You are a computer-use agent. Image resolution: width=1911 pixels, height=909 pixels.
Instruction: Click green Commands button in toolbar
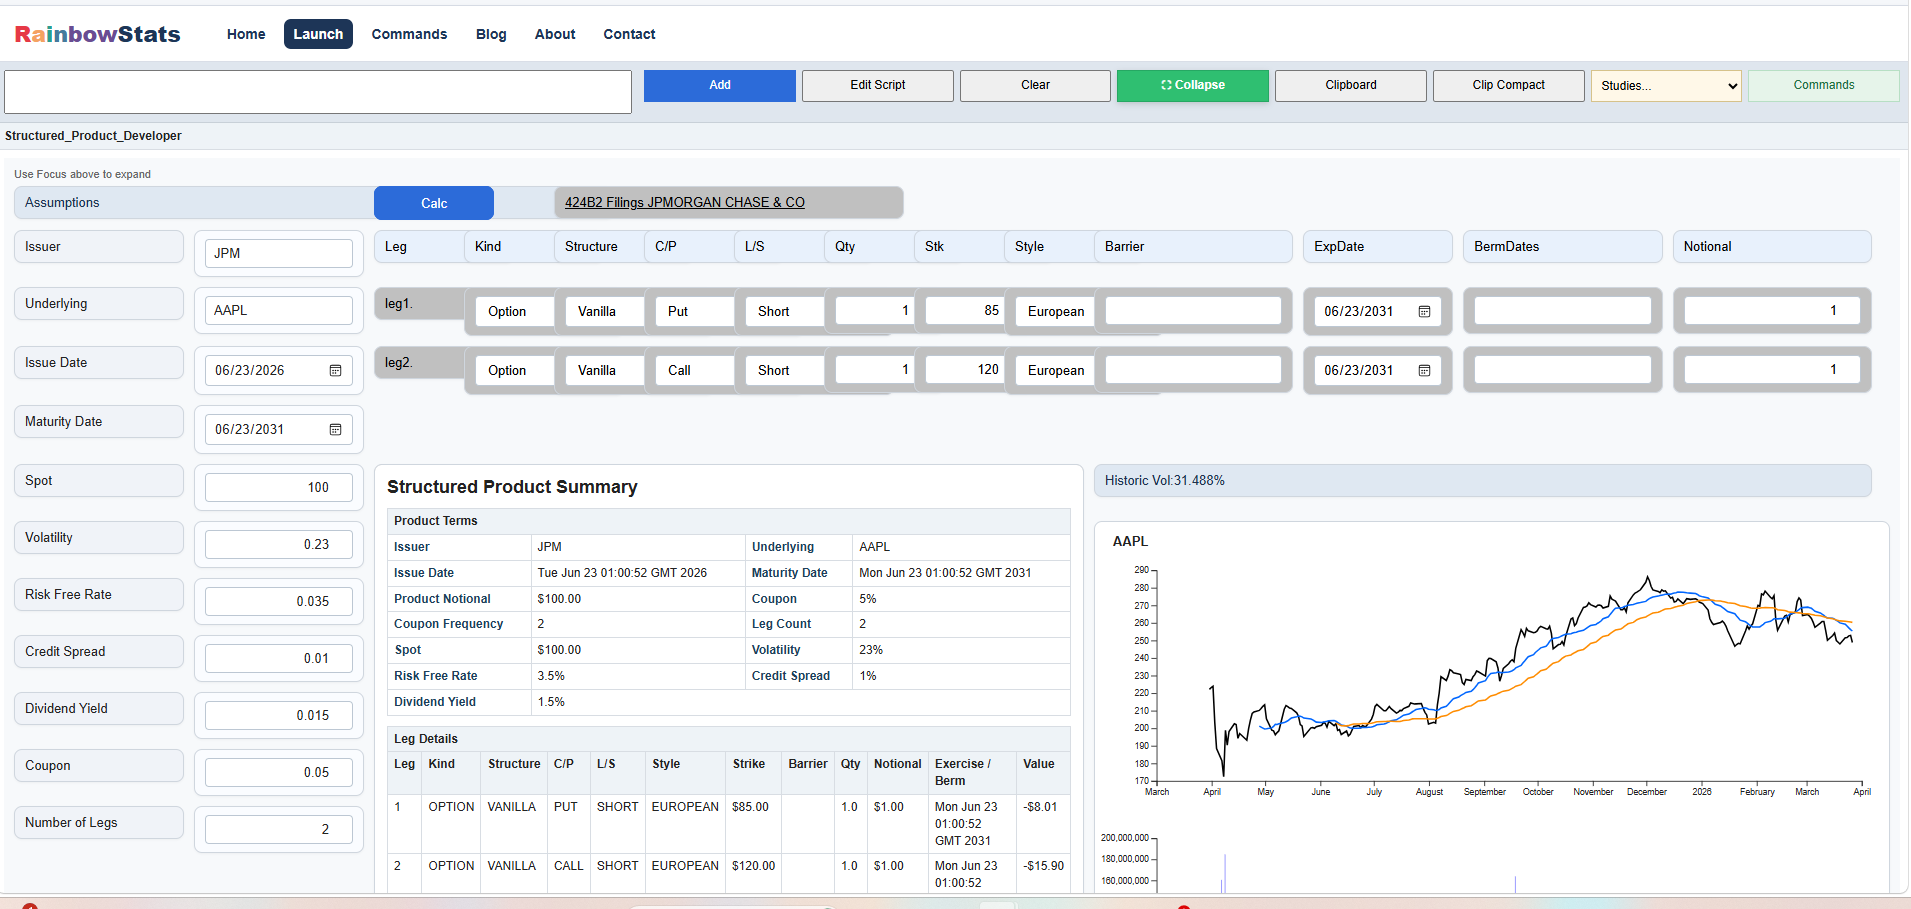(1823, 85)
